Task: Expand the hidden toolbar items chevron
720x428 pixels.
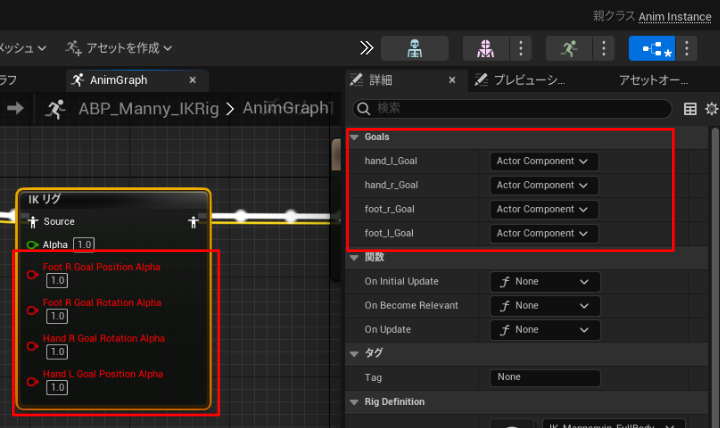Action: pyautogui.click(x=366, y=48)
